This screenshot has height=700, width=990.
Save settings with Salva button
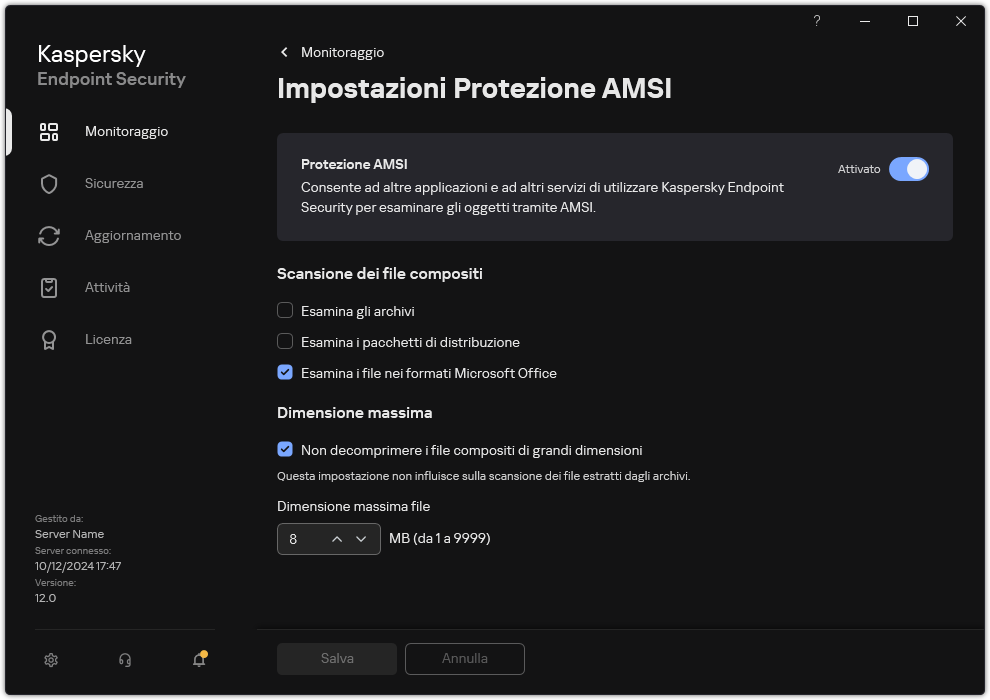point(336,658)
